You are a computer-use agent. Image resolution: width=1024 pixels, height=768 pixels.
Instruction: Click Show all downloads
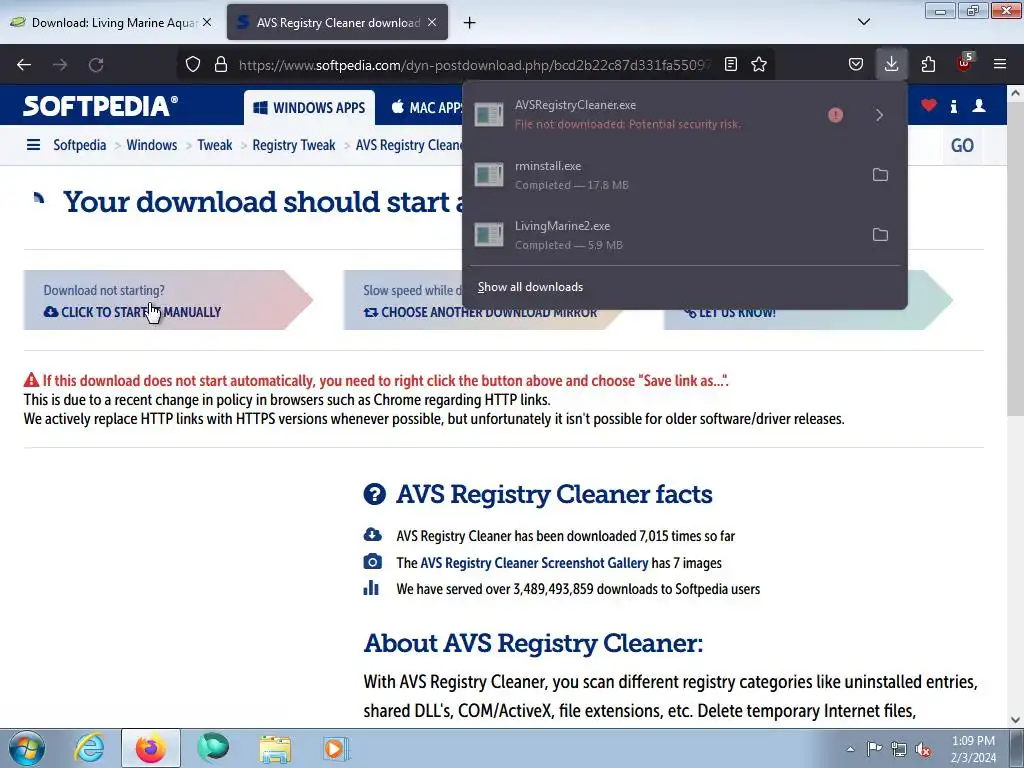point(530,287)
